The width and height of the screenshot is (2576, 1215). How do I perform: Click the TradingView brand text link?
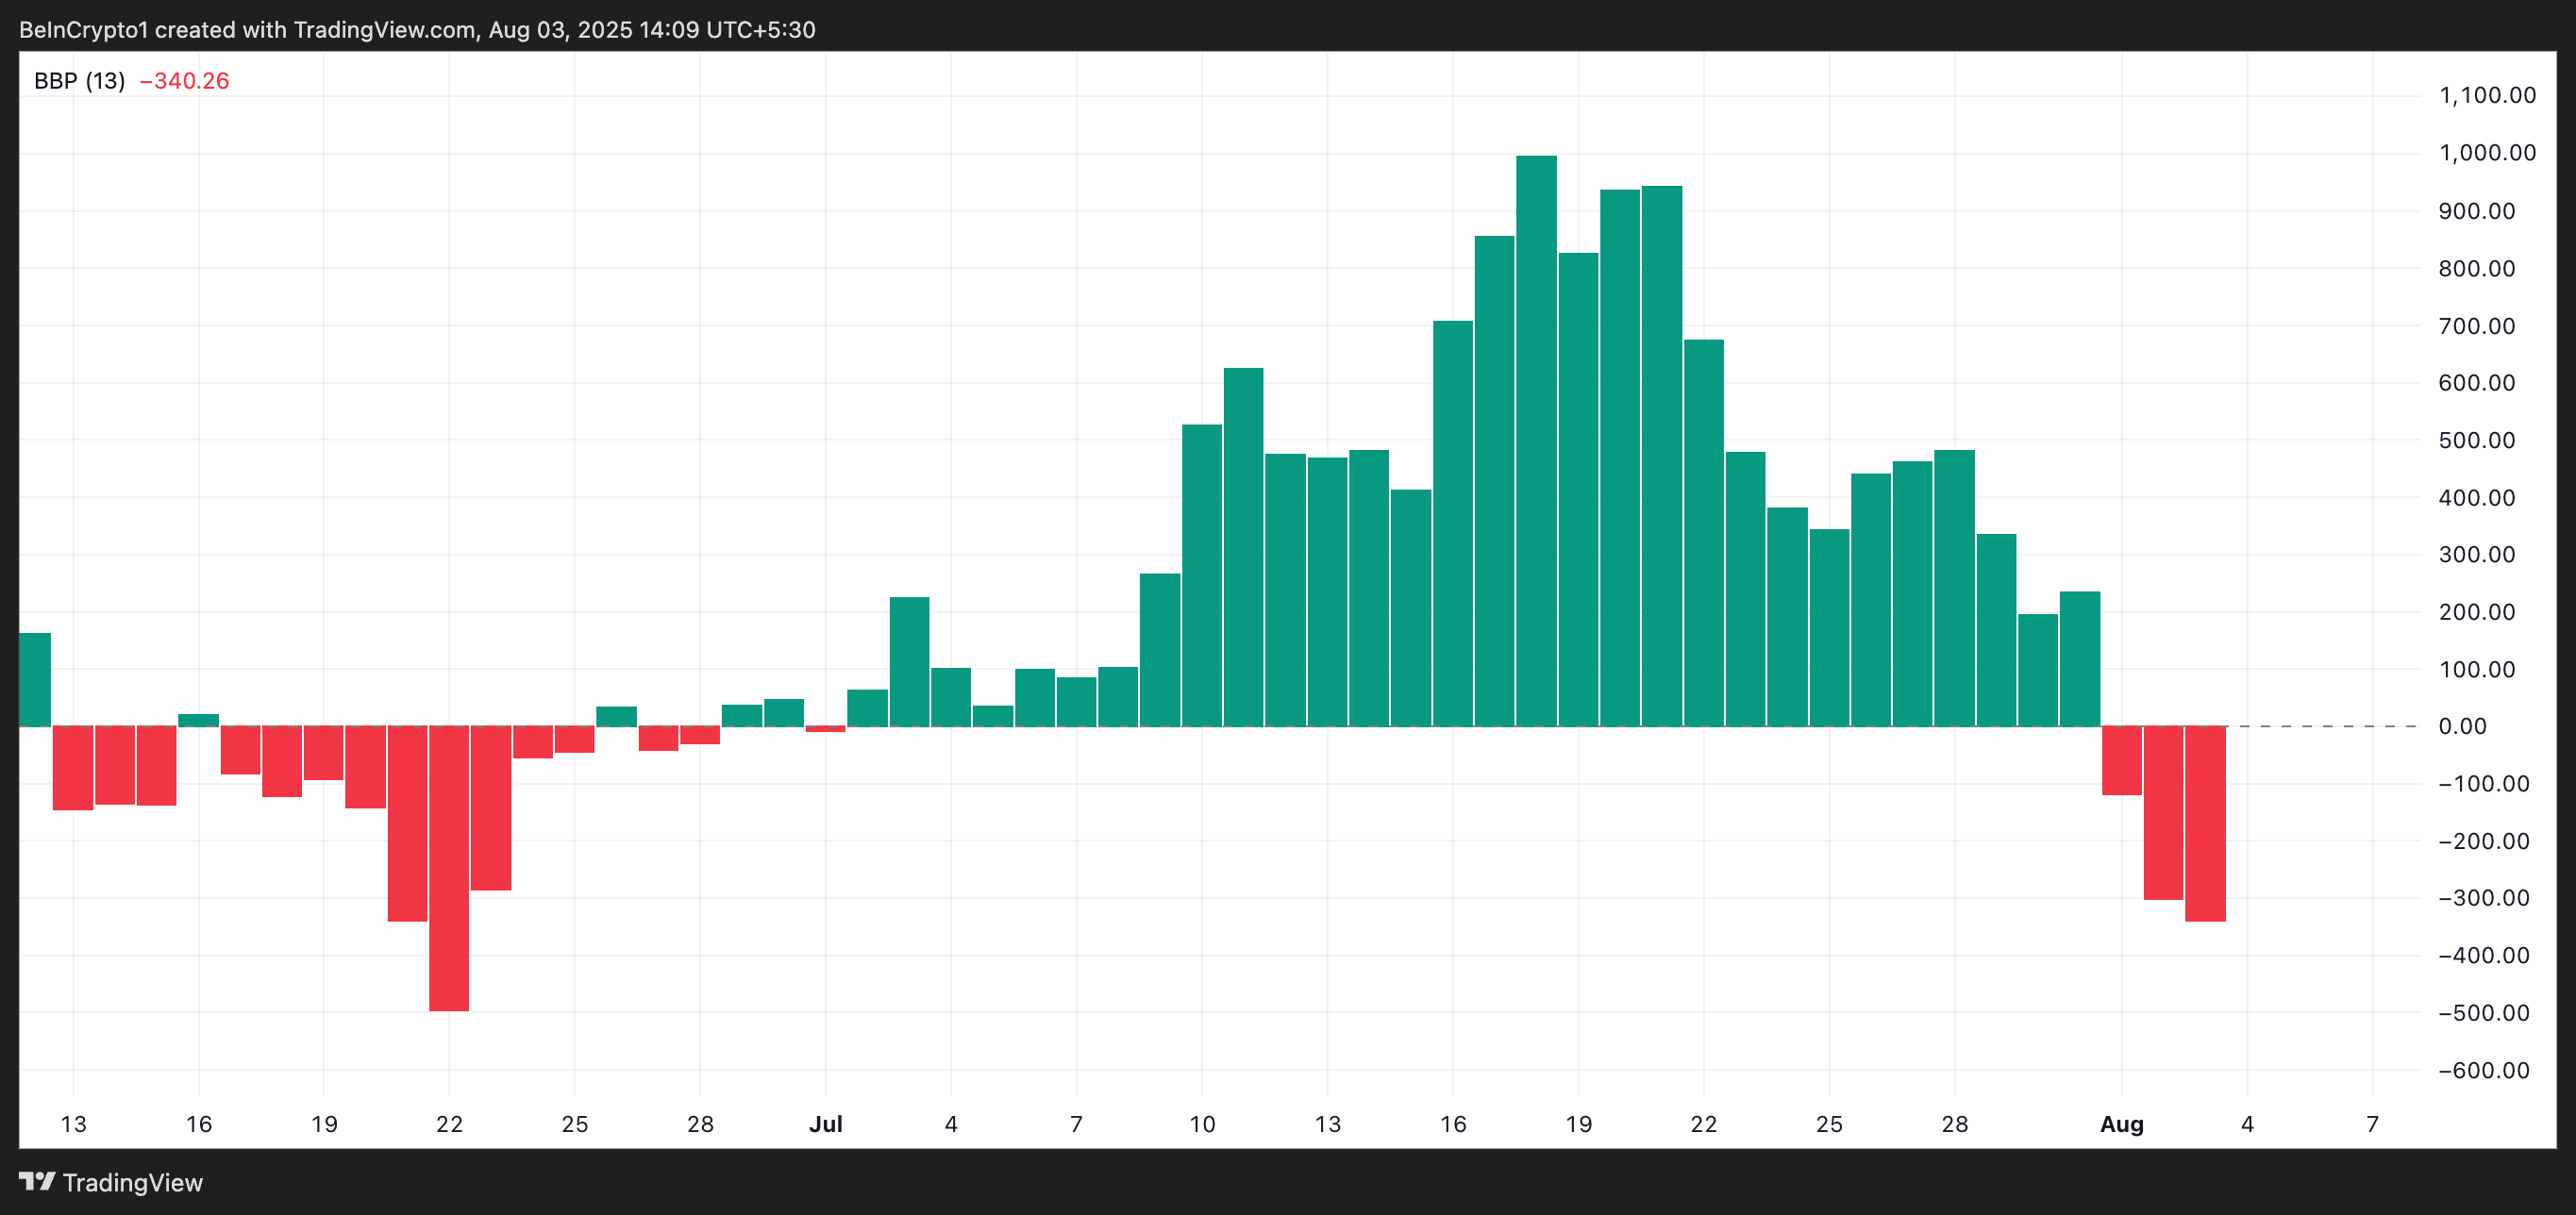click(132, 1183)
